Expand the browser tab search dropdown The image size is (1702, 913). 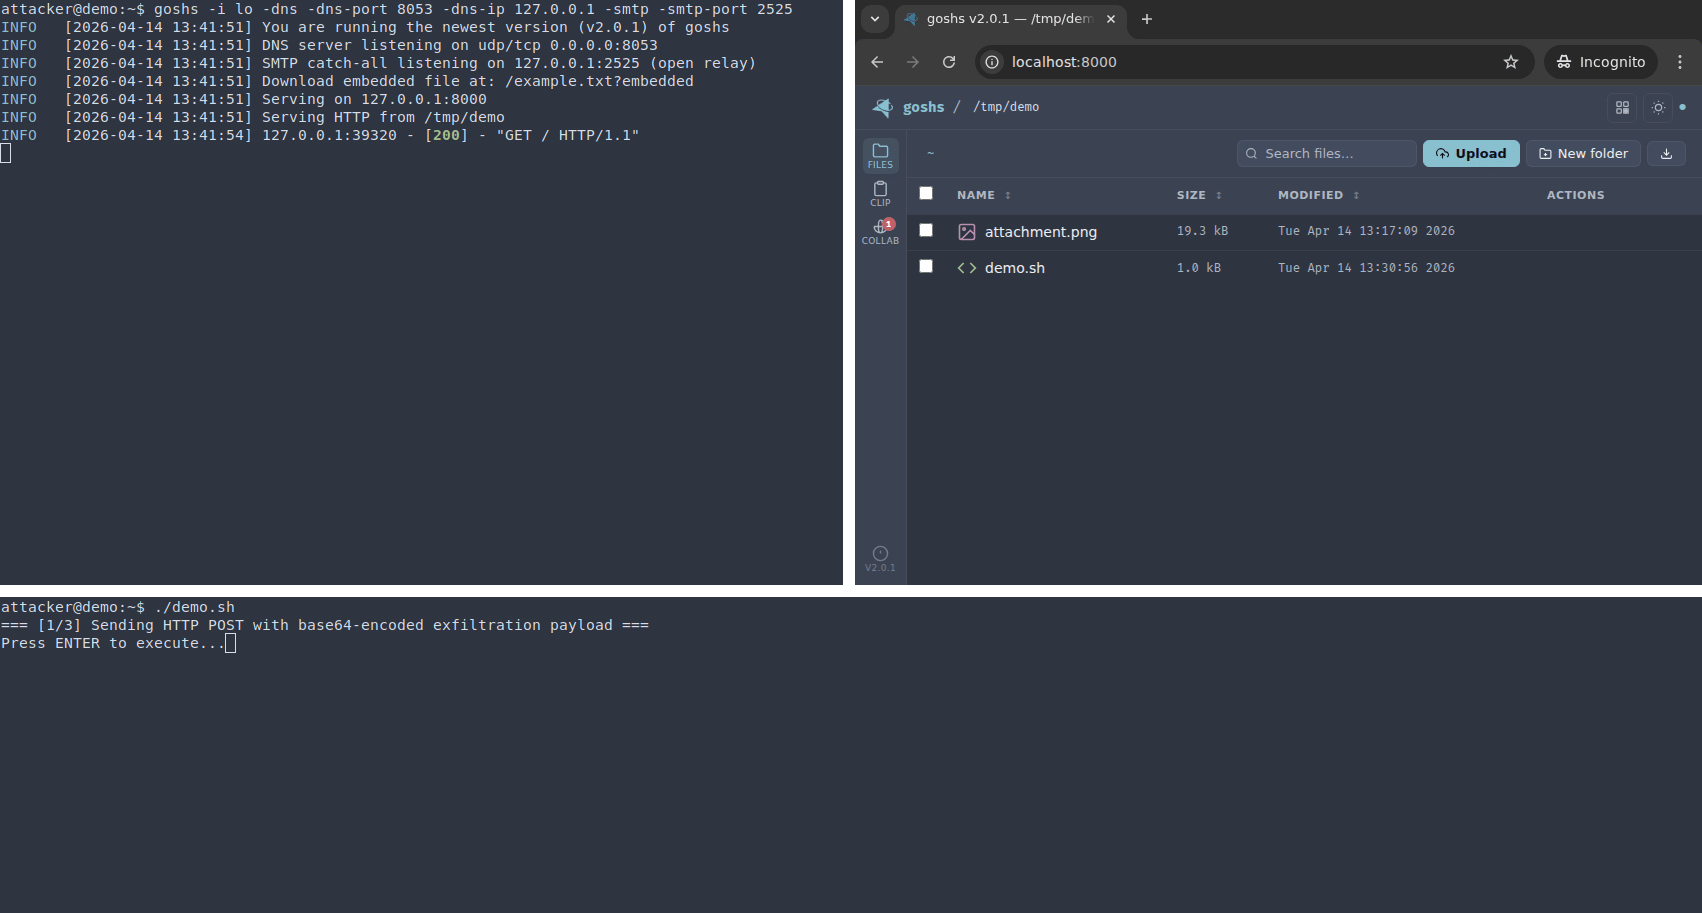pos(875,19)
